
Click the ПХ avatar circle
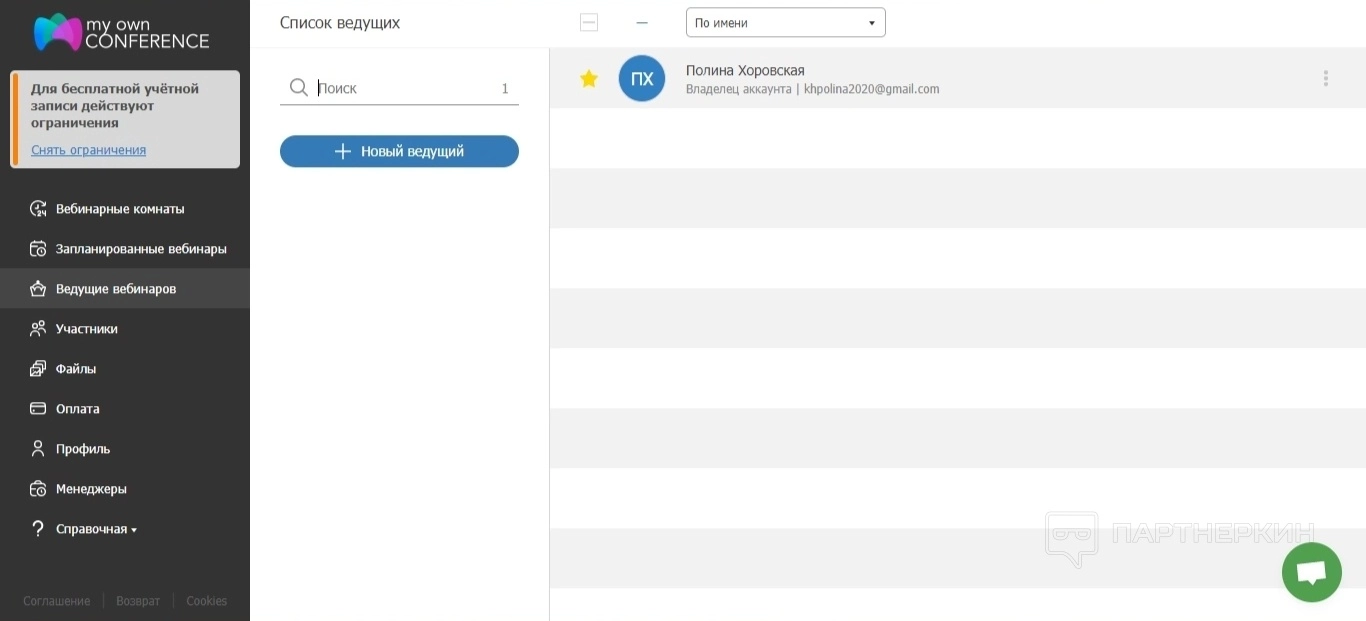click(x=642, y=79)
